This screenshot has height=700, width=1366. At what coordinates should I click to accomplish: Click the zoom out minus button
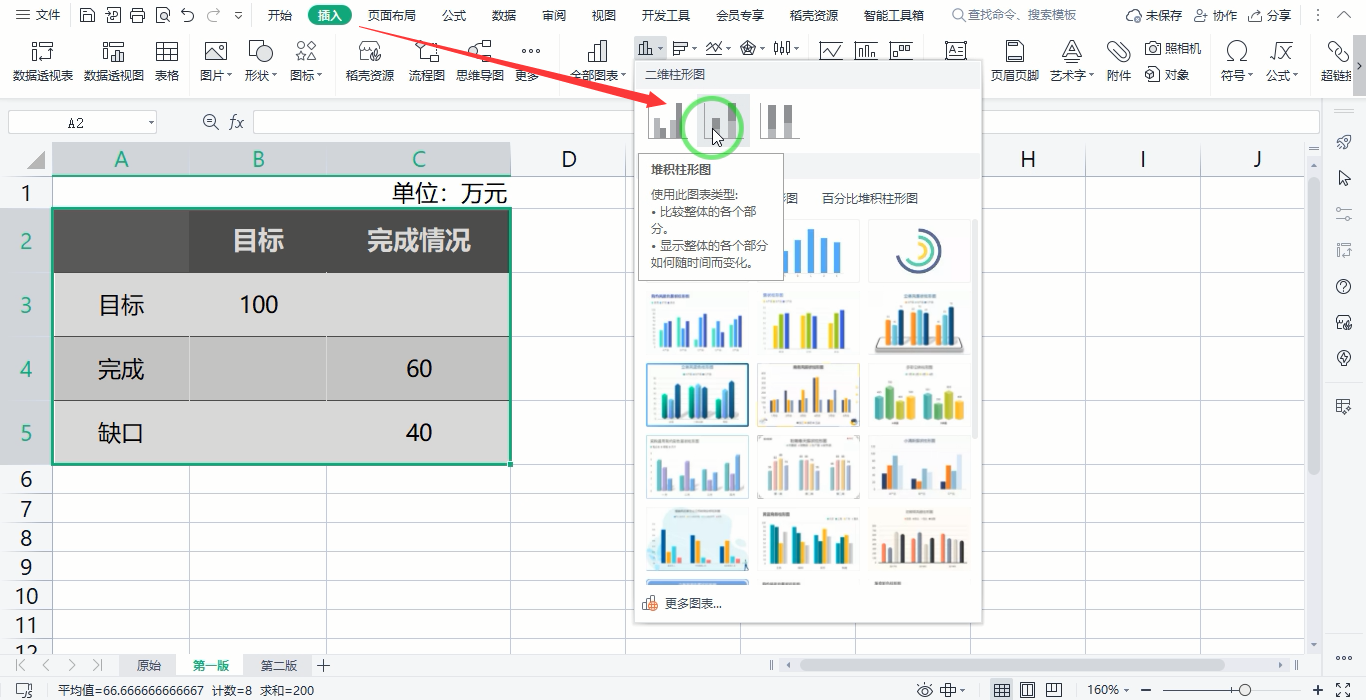pyautogui.click(x=1144, y=690)
